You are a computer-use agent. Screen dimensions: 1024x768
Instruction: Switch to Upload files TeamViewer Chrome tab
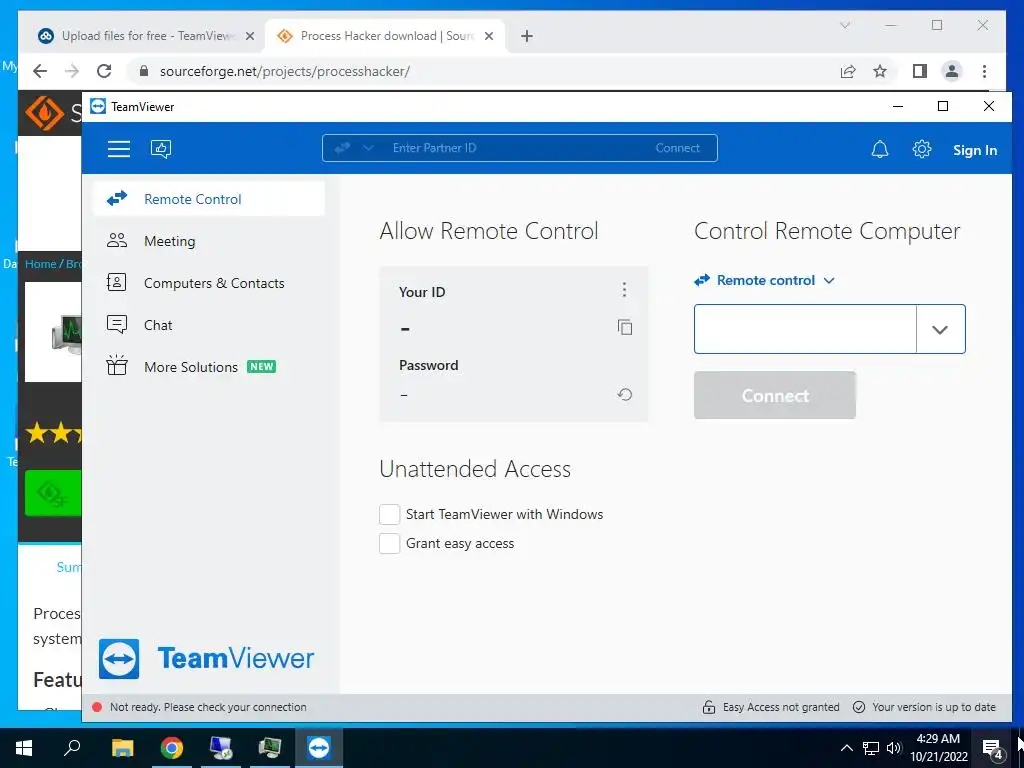tap(146, 36)
